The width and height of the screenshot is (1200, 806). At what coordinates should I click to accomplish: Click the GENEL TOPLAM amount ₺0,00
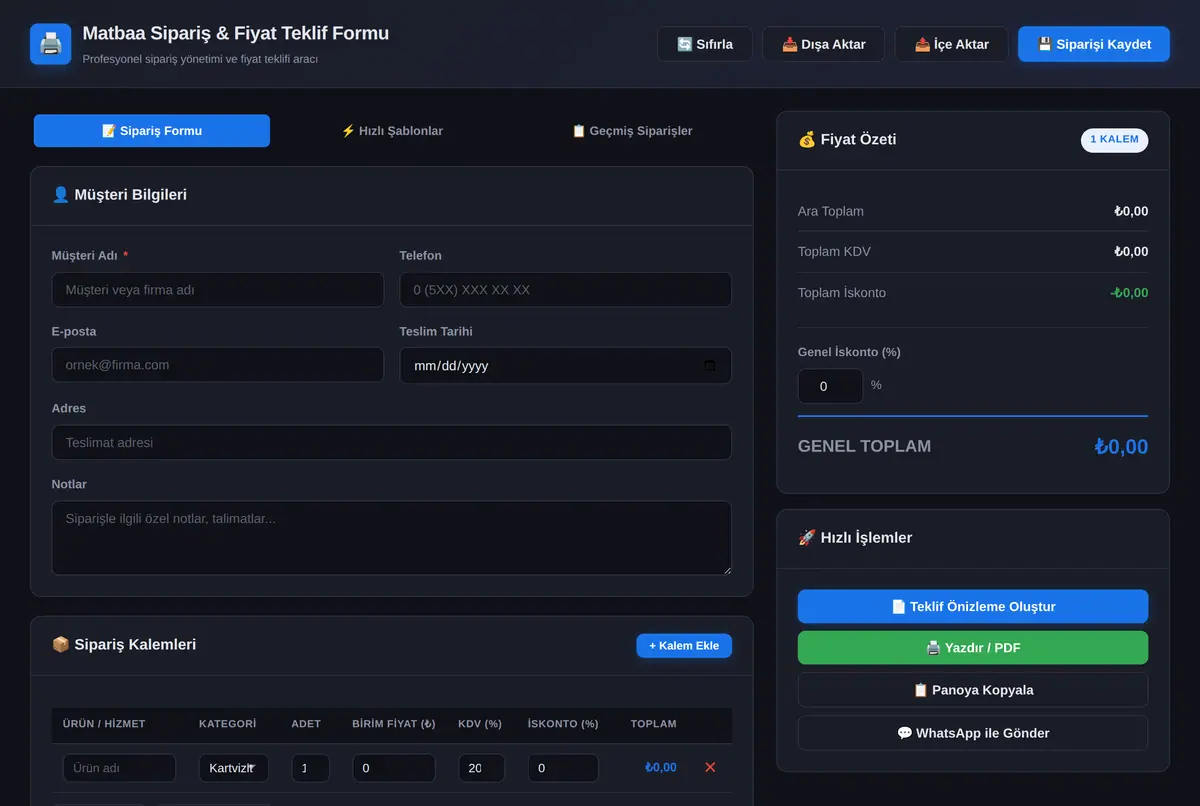[1121, 447]
